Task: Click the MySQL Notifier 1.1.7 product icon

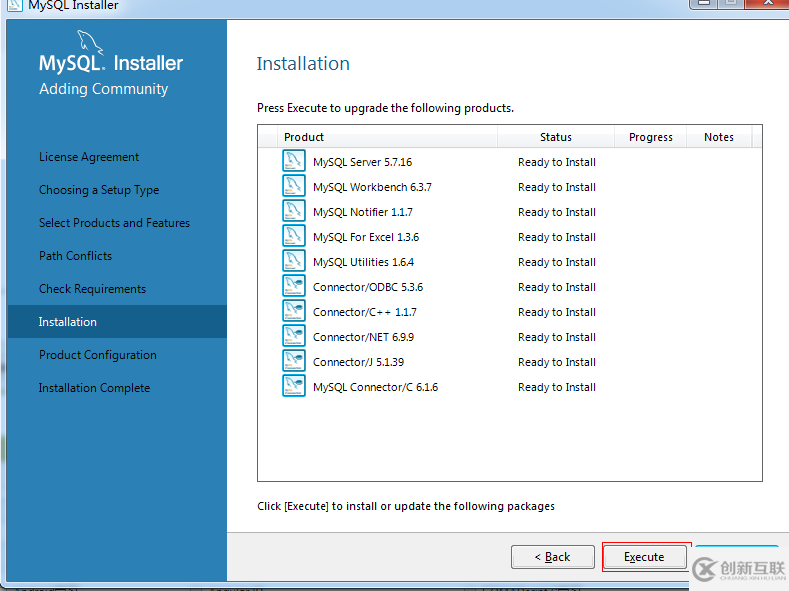Action: (294, 211)
